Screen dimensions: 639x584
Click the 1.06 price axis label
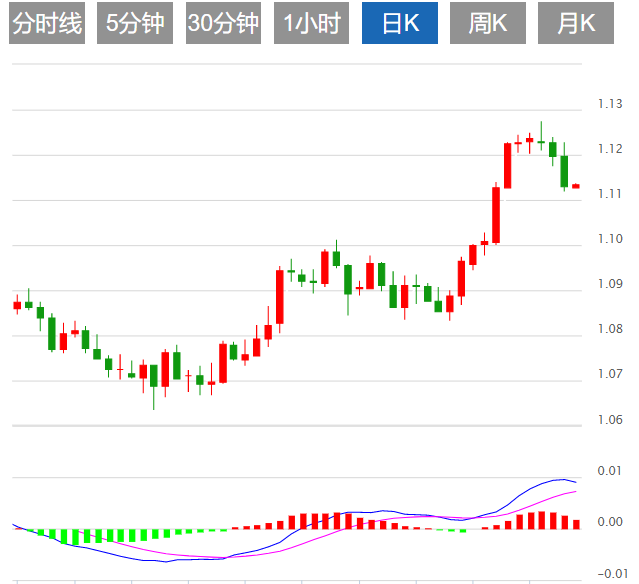[x=610, y=419]
